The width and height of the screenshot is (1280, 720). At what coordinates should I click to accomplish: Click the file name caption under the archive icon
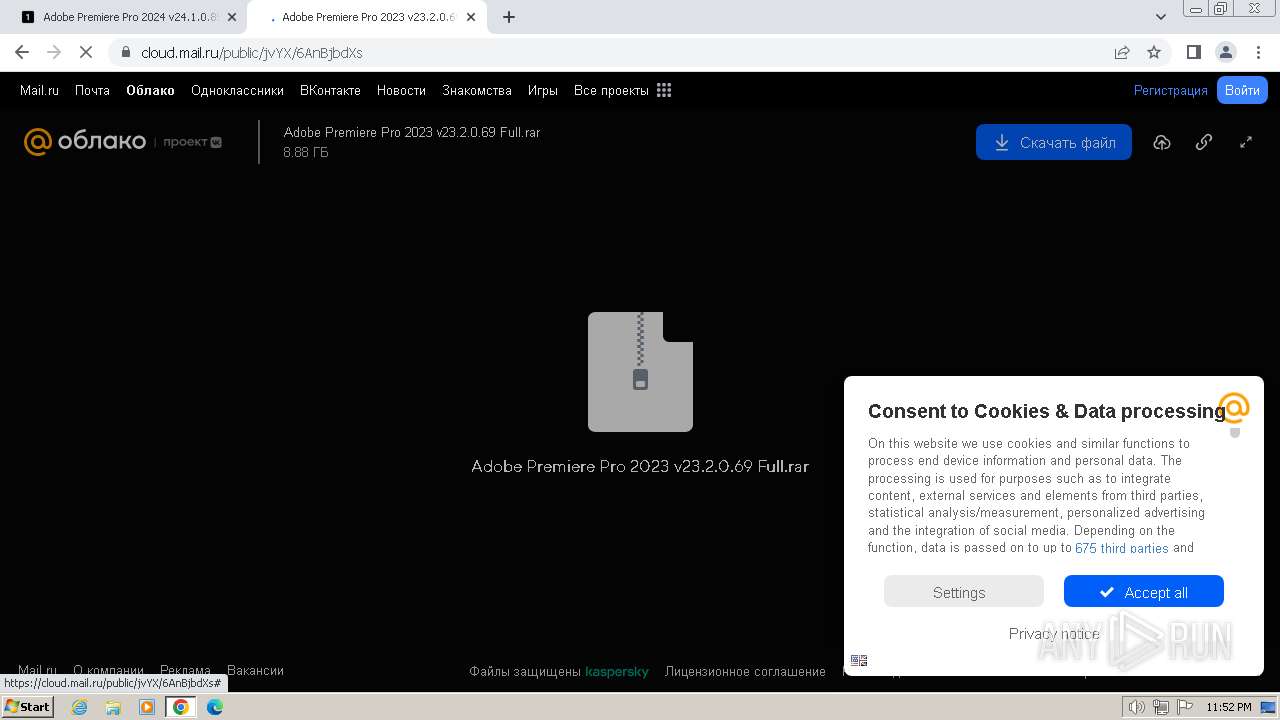pos(640,466)
